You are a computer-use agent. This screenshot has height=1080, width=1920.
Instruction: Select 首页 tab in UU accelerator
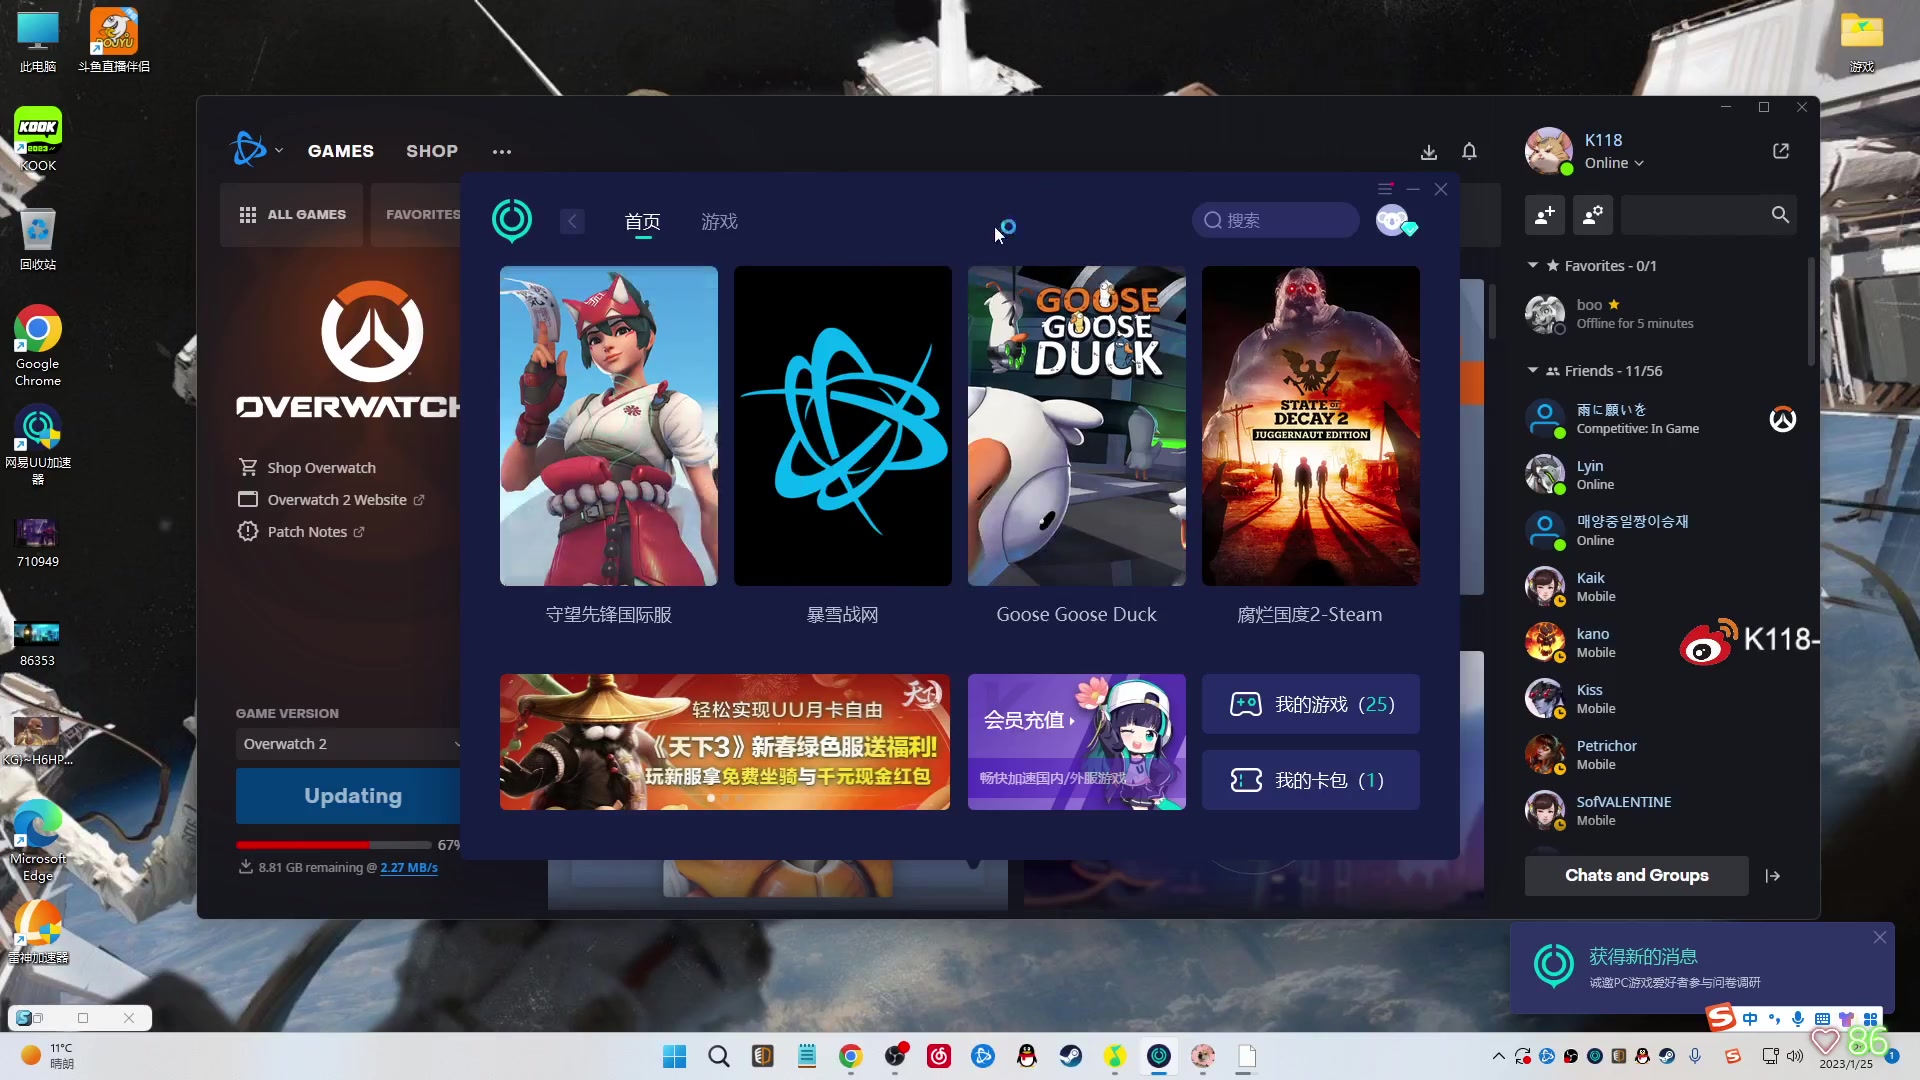tap(643, 222)
